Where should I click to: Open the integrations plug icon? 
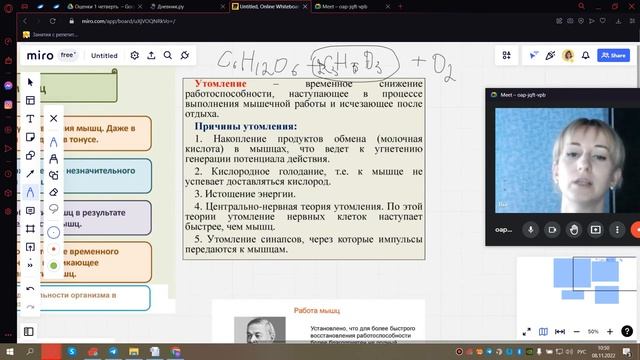coord(185,55)
